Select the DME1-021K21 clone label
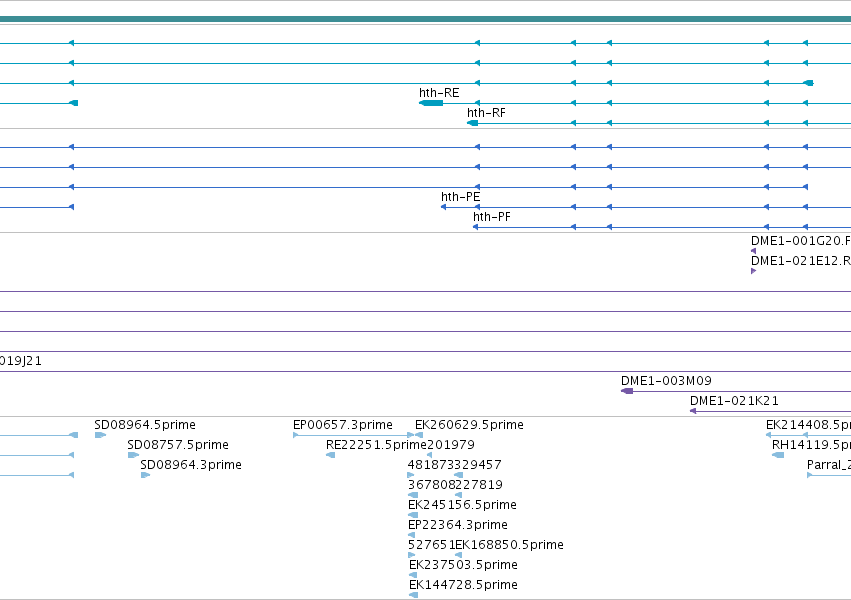 click(x=734, y=401)
